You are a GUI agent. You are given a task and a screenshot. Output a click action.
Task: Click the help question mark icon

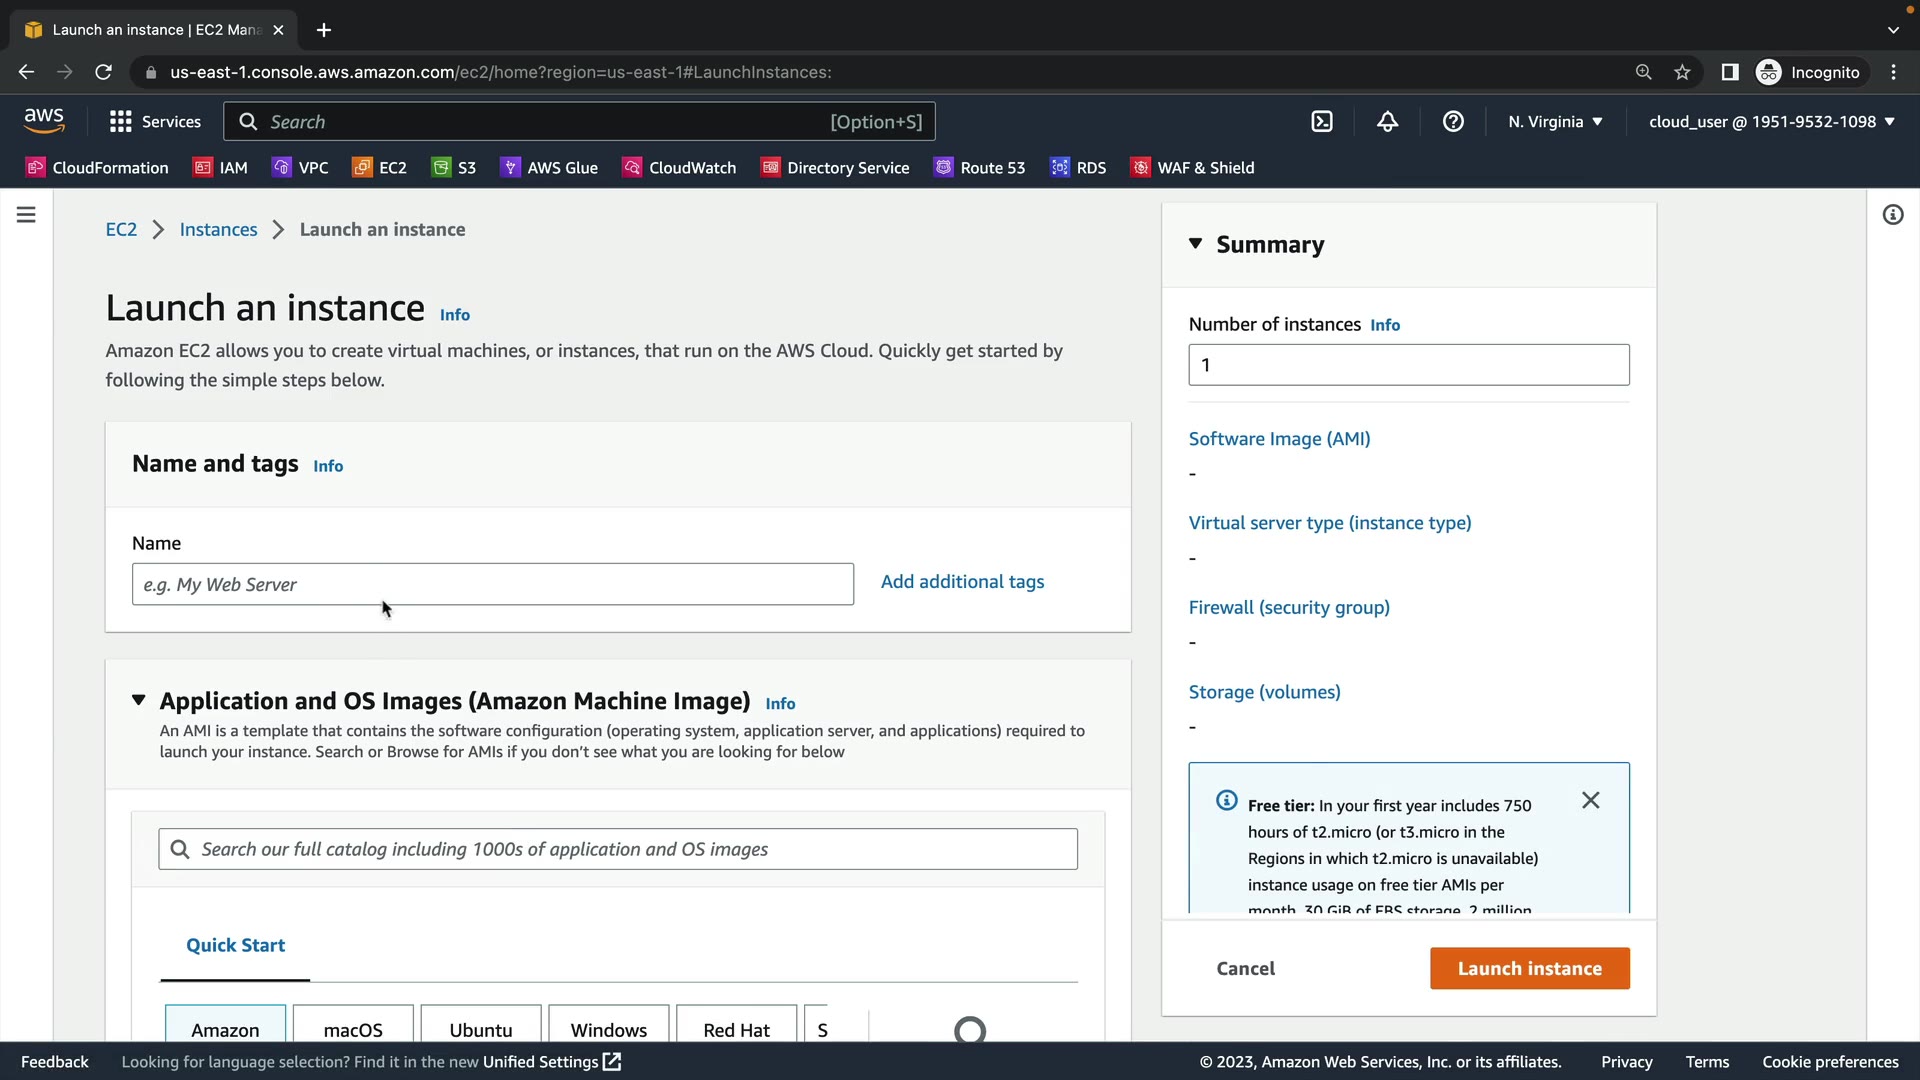point(1453,122)
